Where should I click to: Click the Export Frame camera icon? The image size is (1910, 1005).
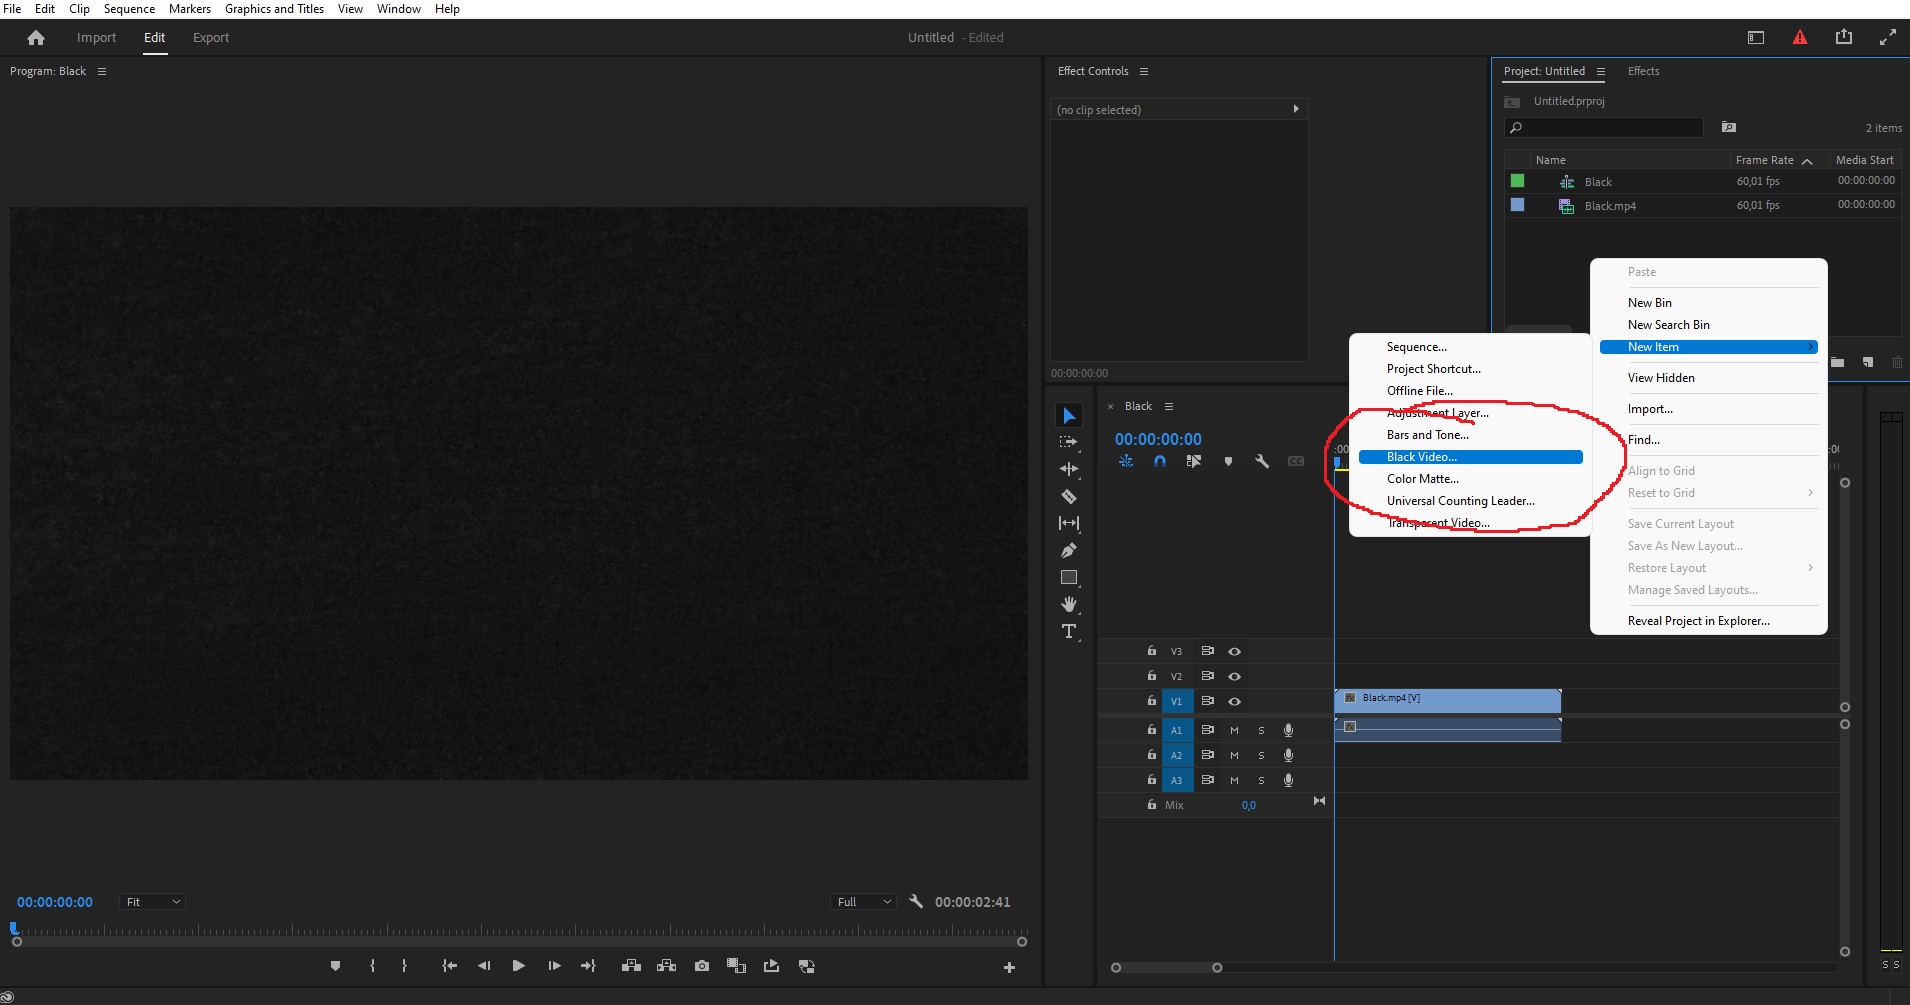pos(702,966)
